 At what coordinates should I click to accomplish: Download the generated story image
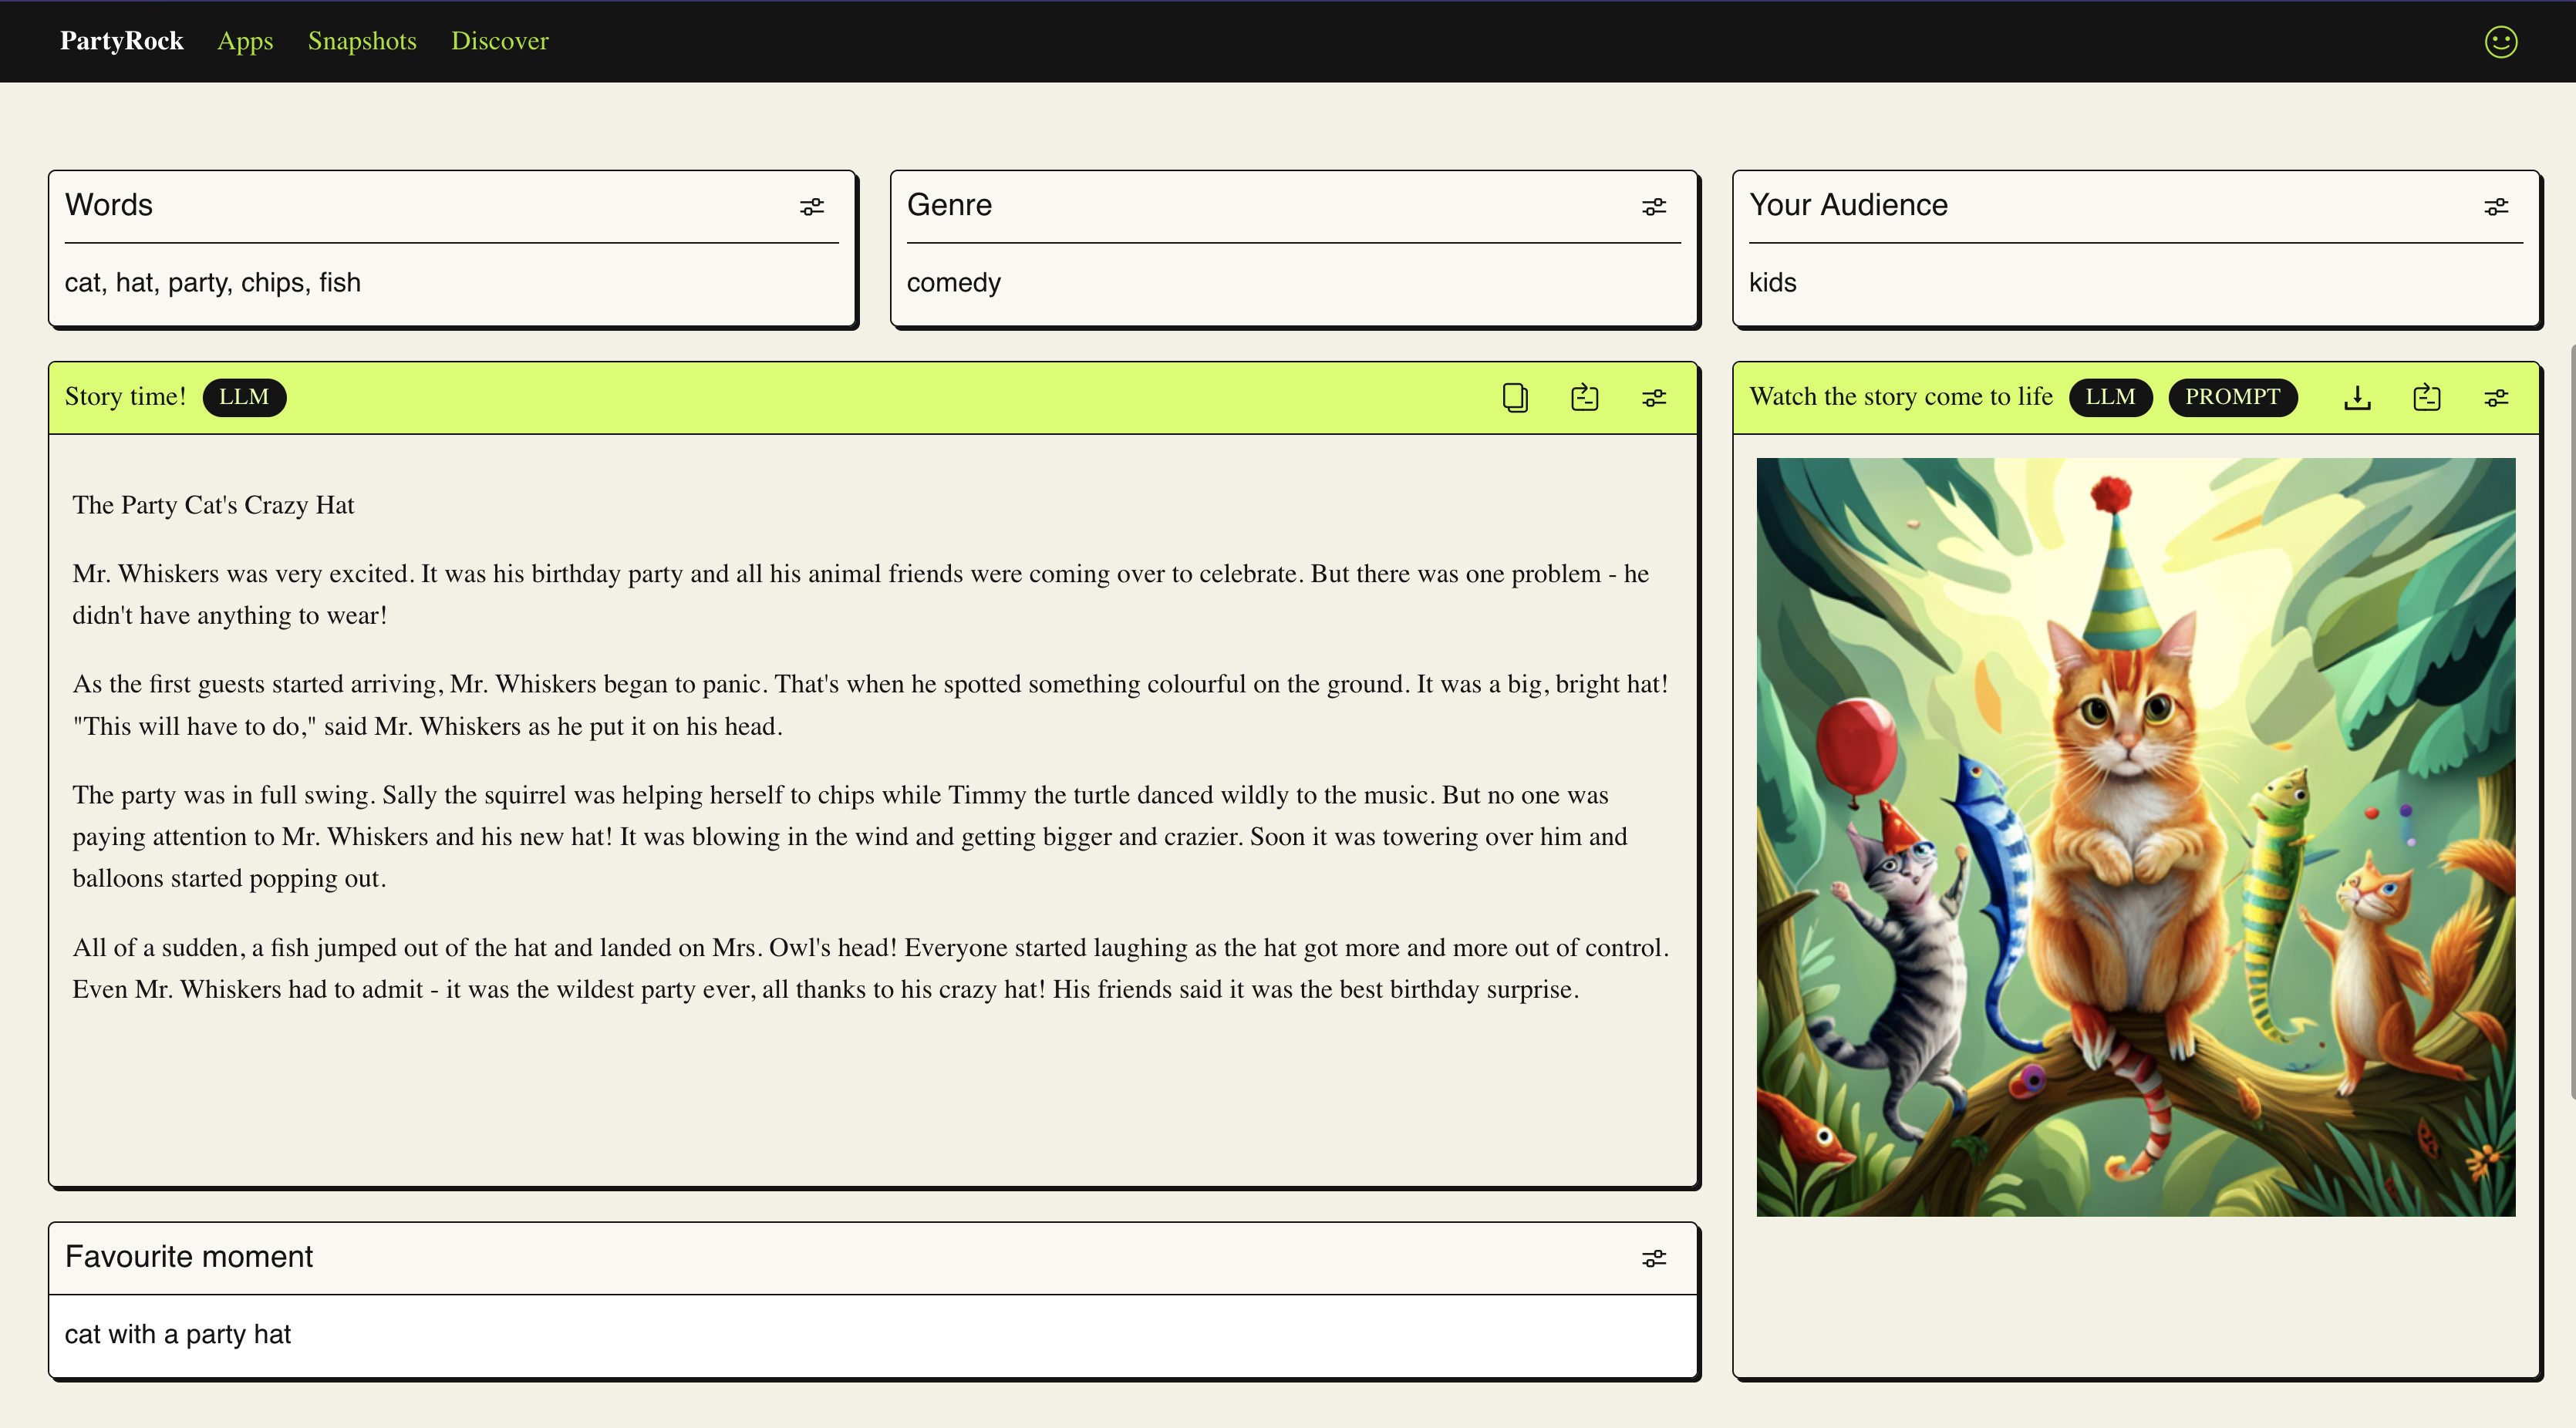[2357, 398]
